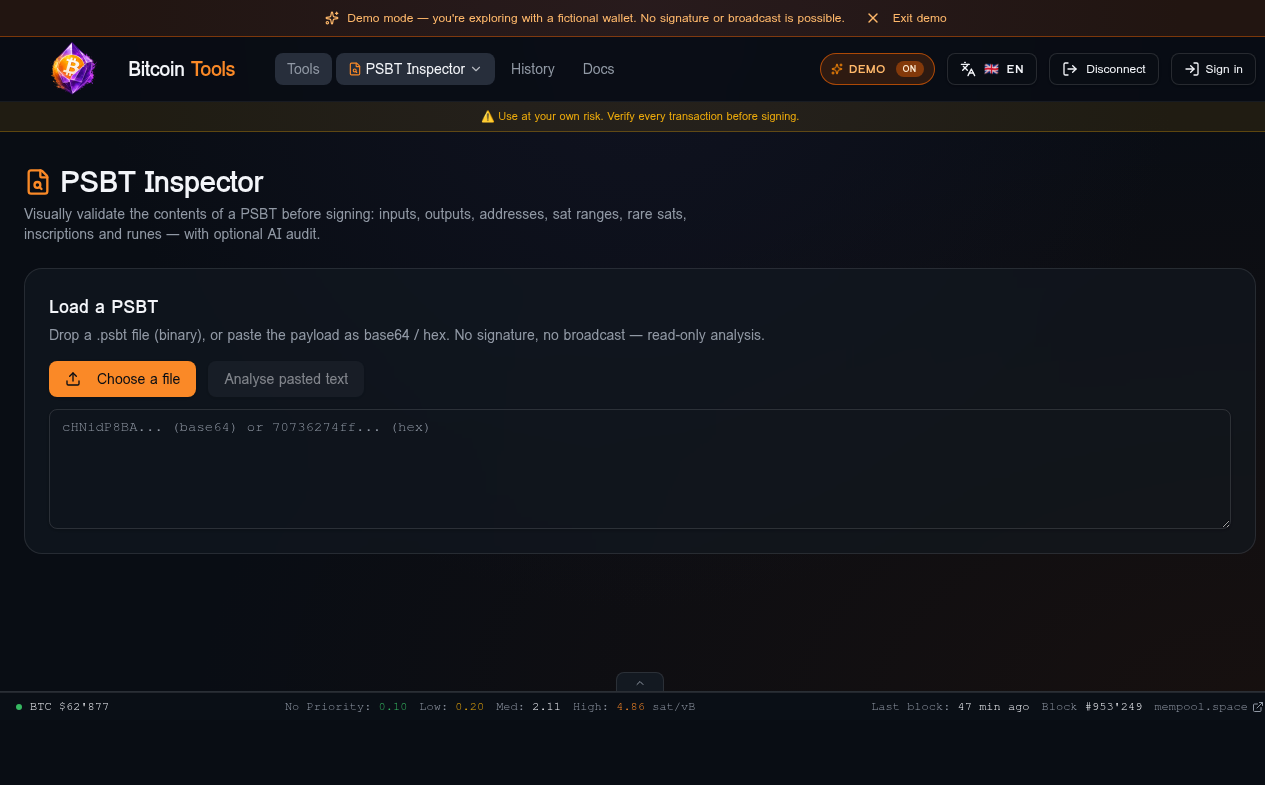The height and width of the screenshot is (785, 1265).
Task: Click Analyse pasted text button
Action: [x=286, y=379]
